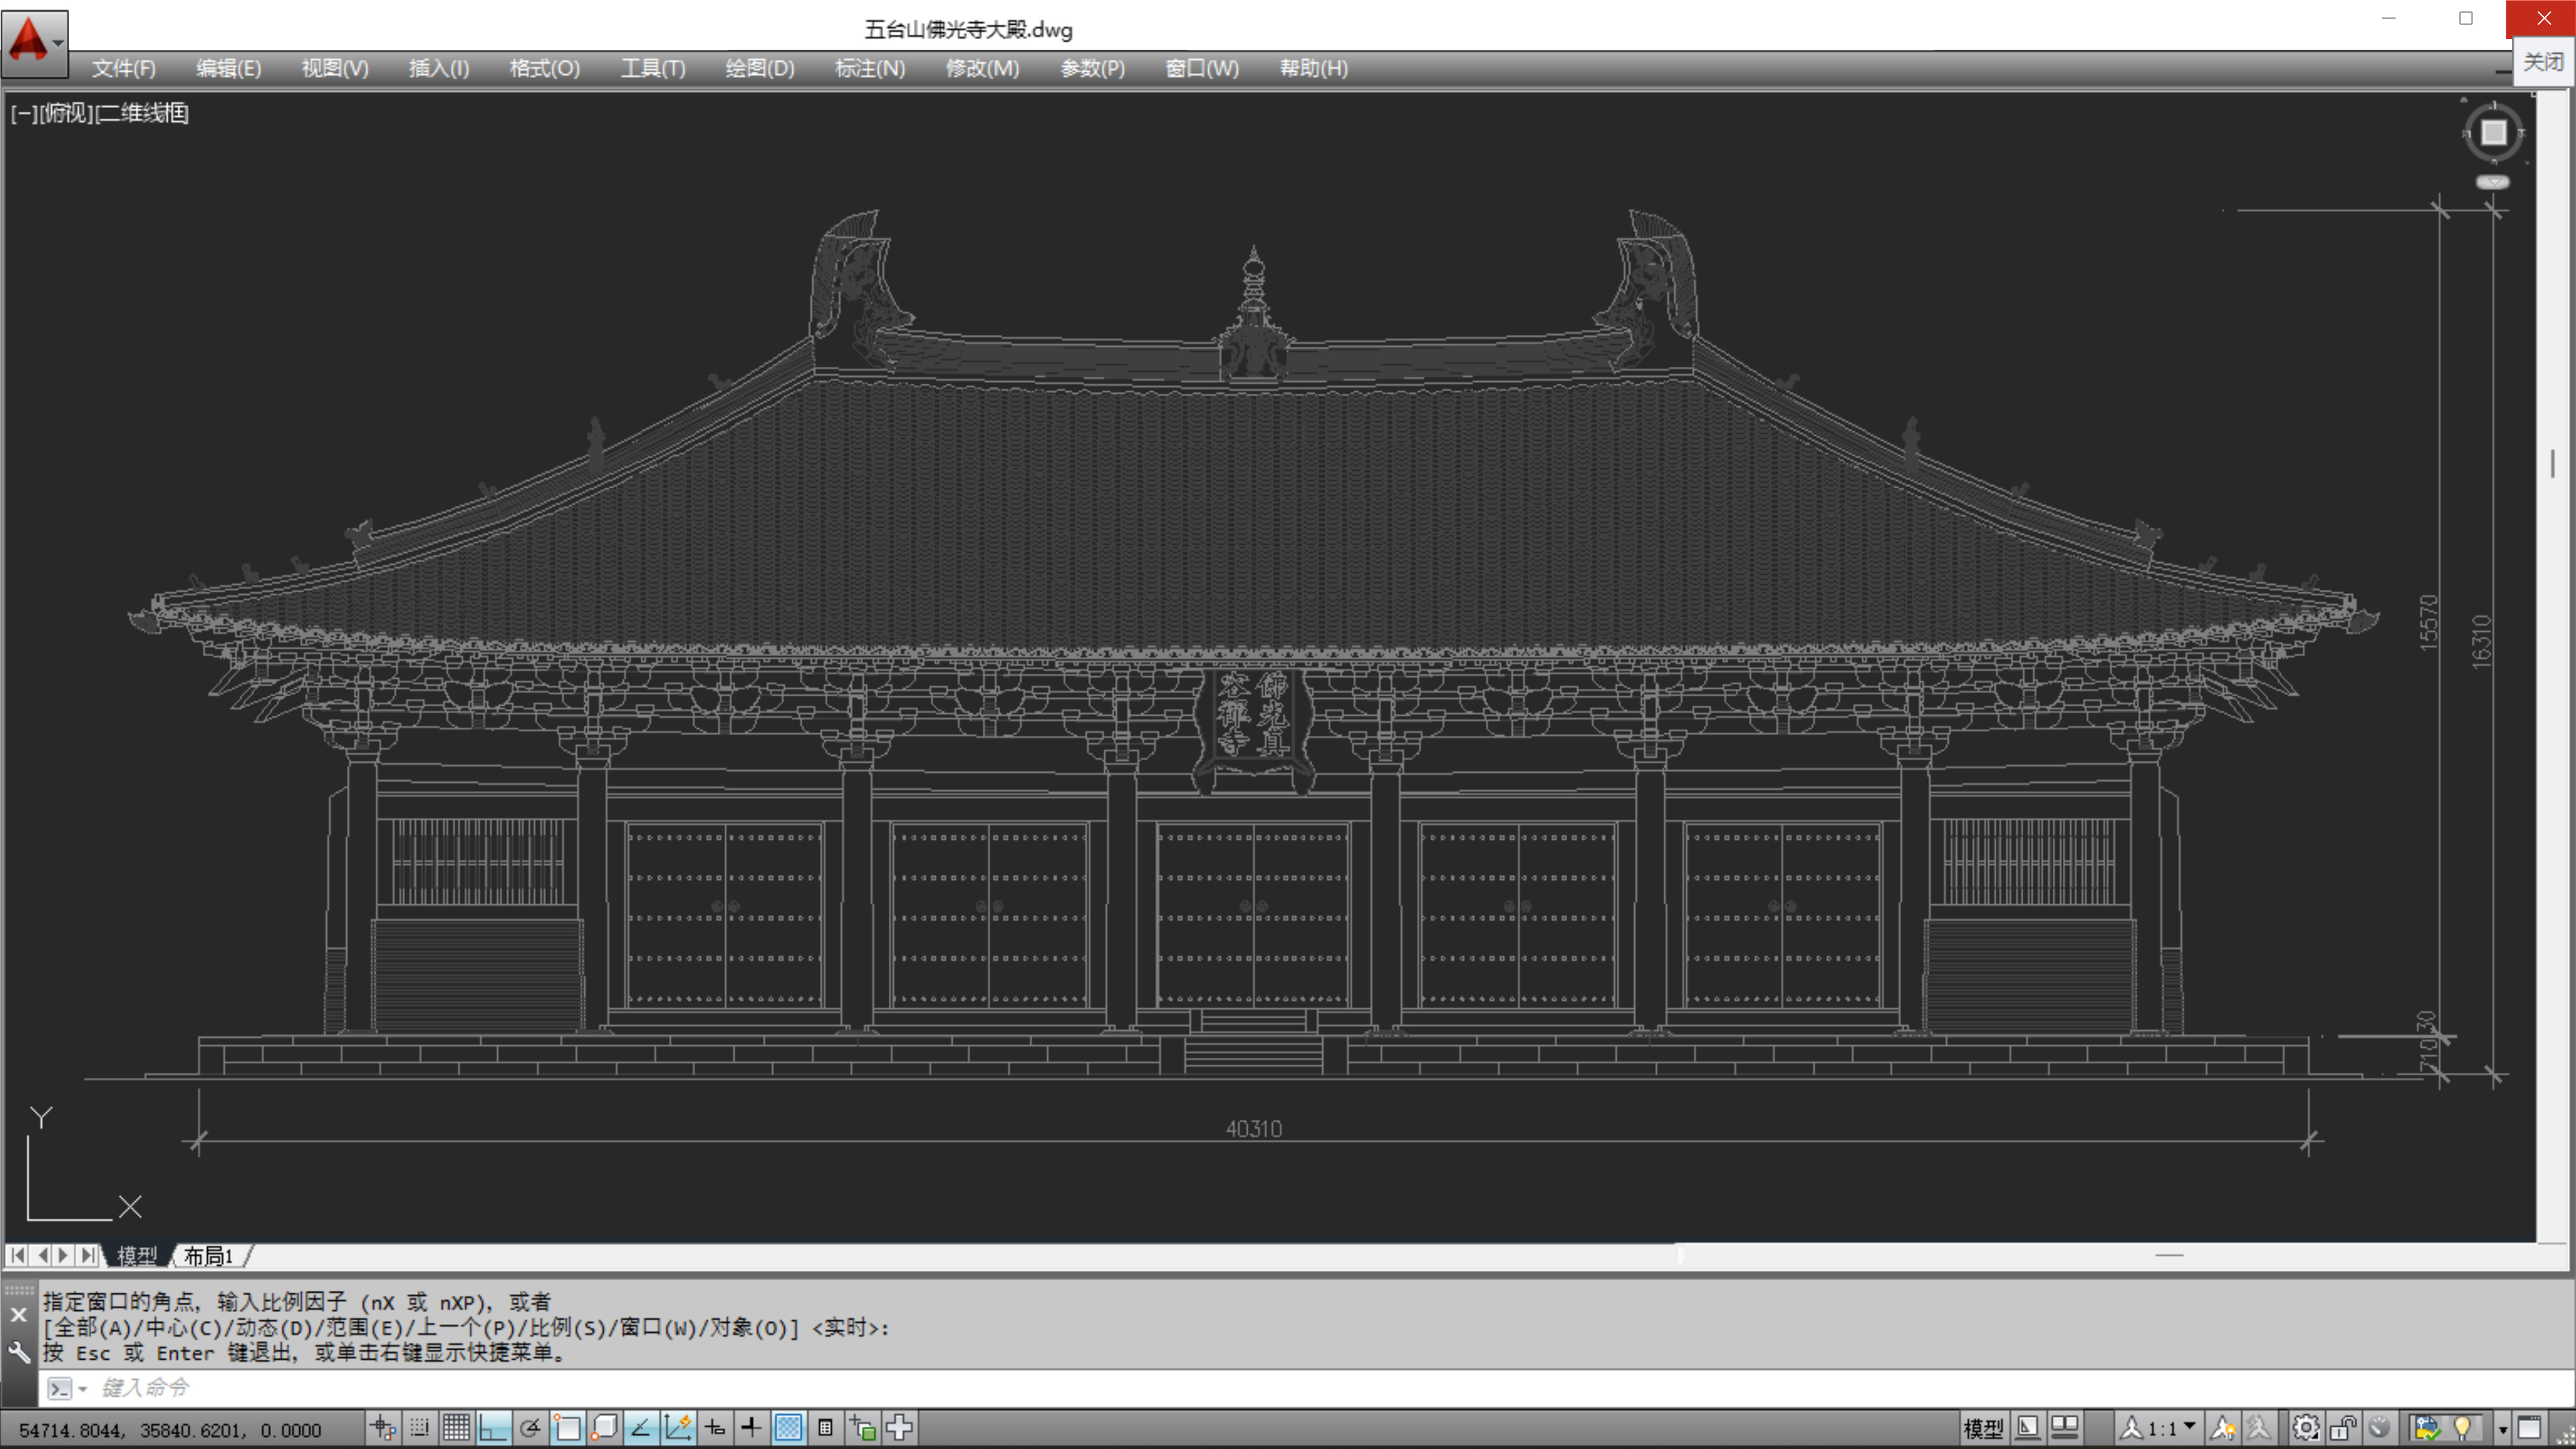Toggle Polar Tracking in status bar
This screenshot has height=1449, width=2576.
click(530, 1427)
